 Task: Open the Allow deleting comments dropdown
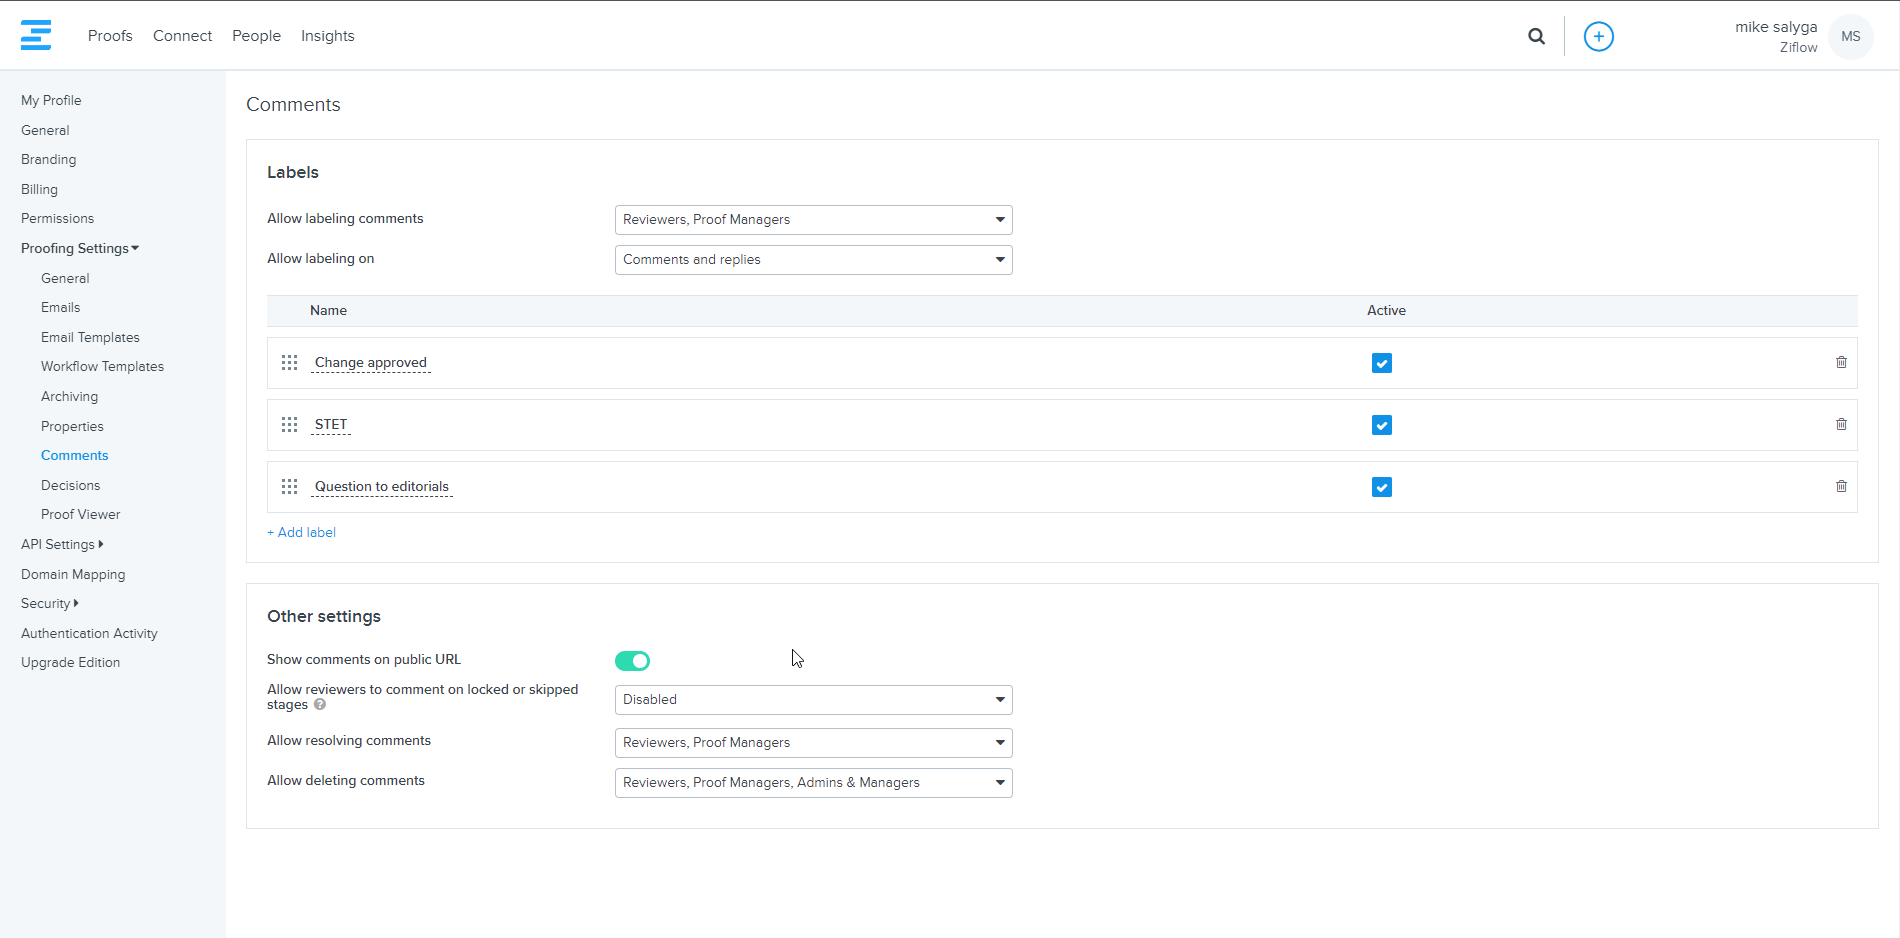point(813,783)
